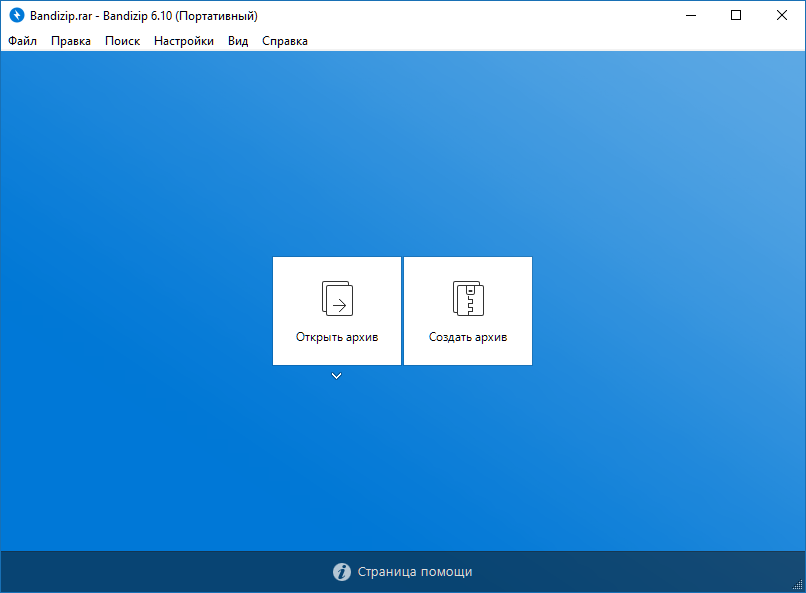Image resolution: width=806 pixels, height=593 pixels.
Task: Click the Bandizip logo in title bar
Action: click(17, 15)
